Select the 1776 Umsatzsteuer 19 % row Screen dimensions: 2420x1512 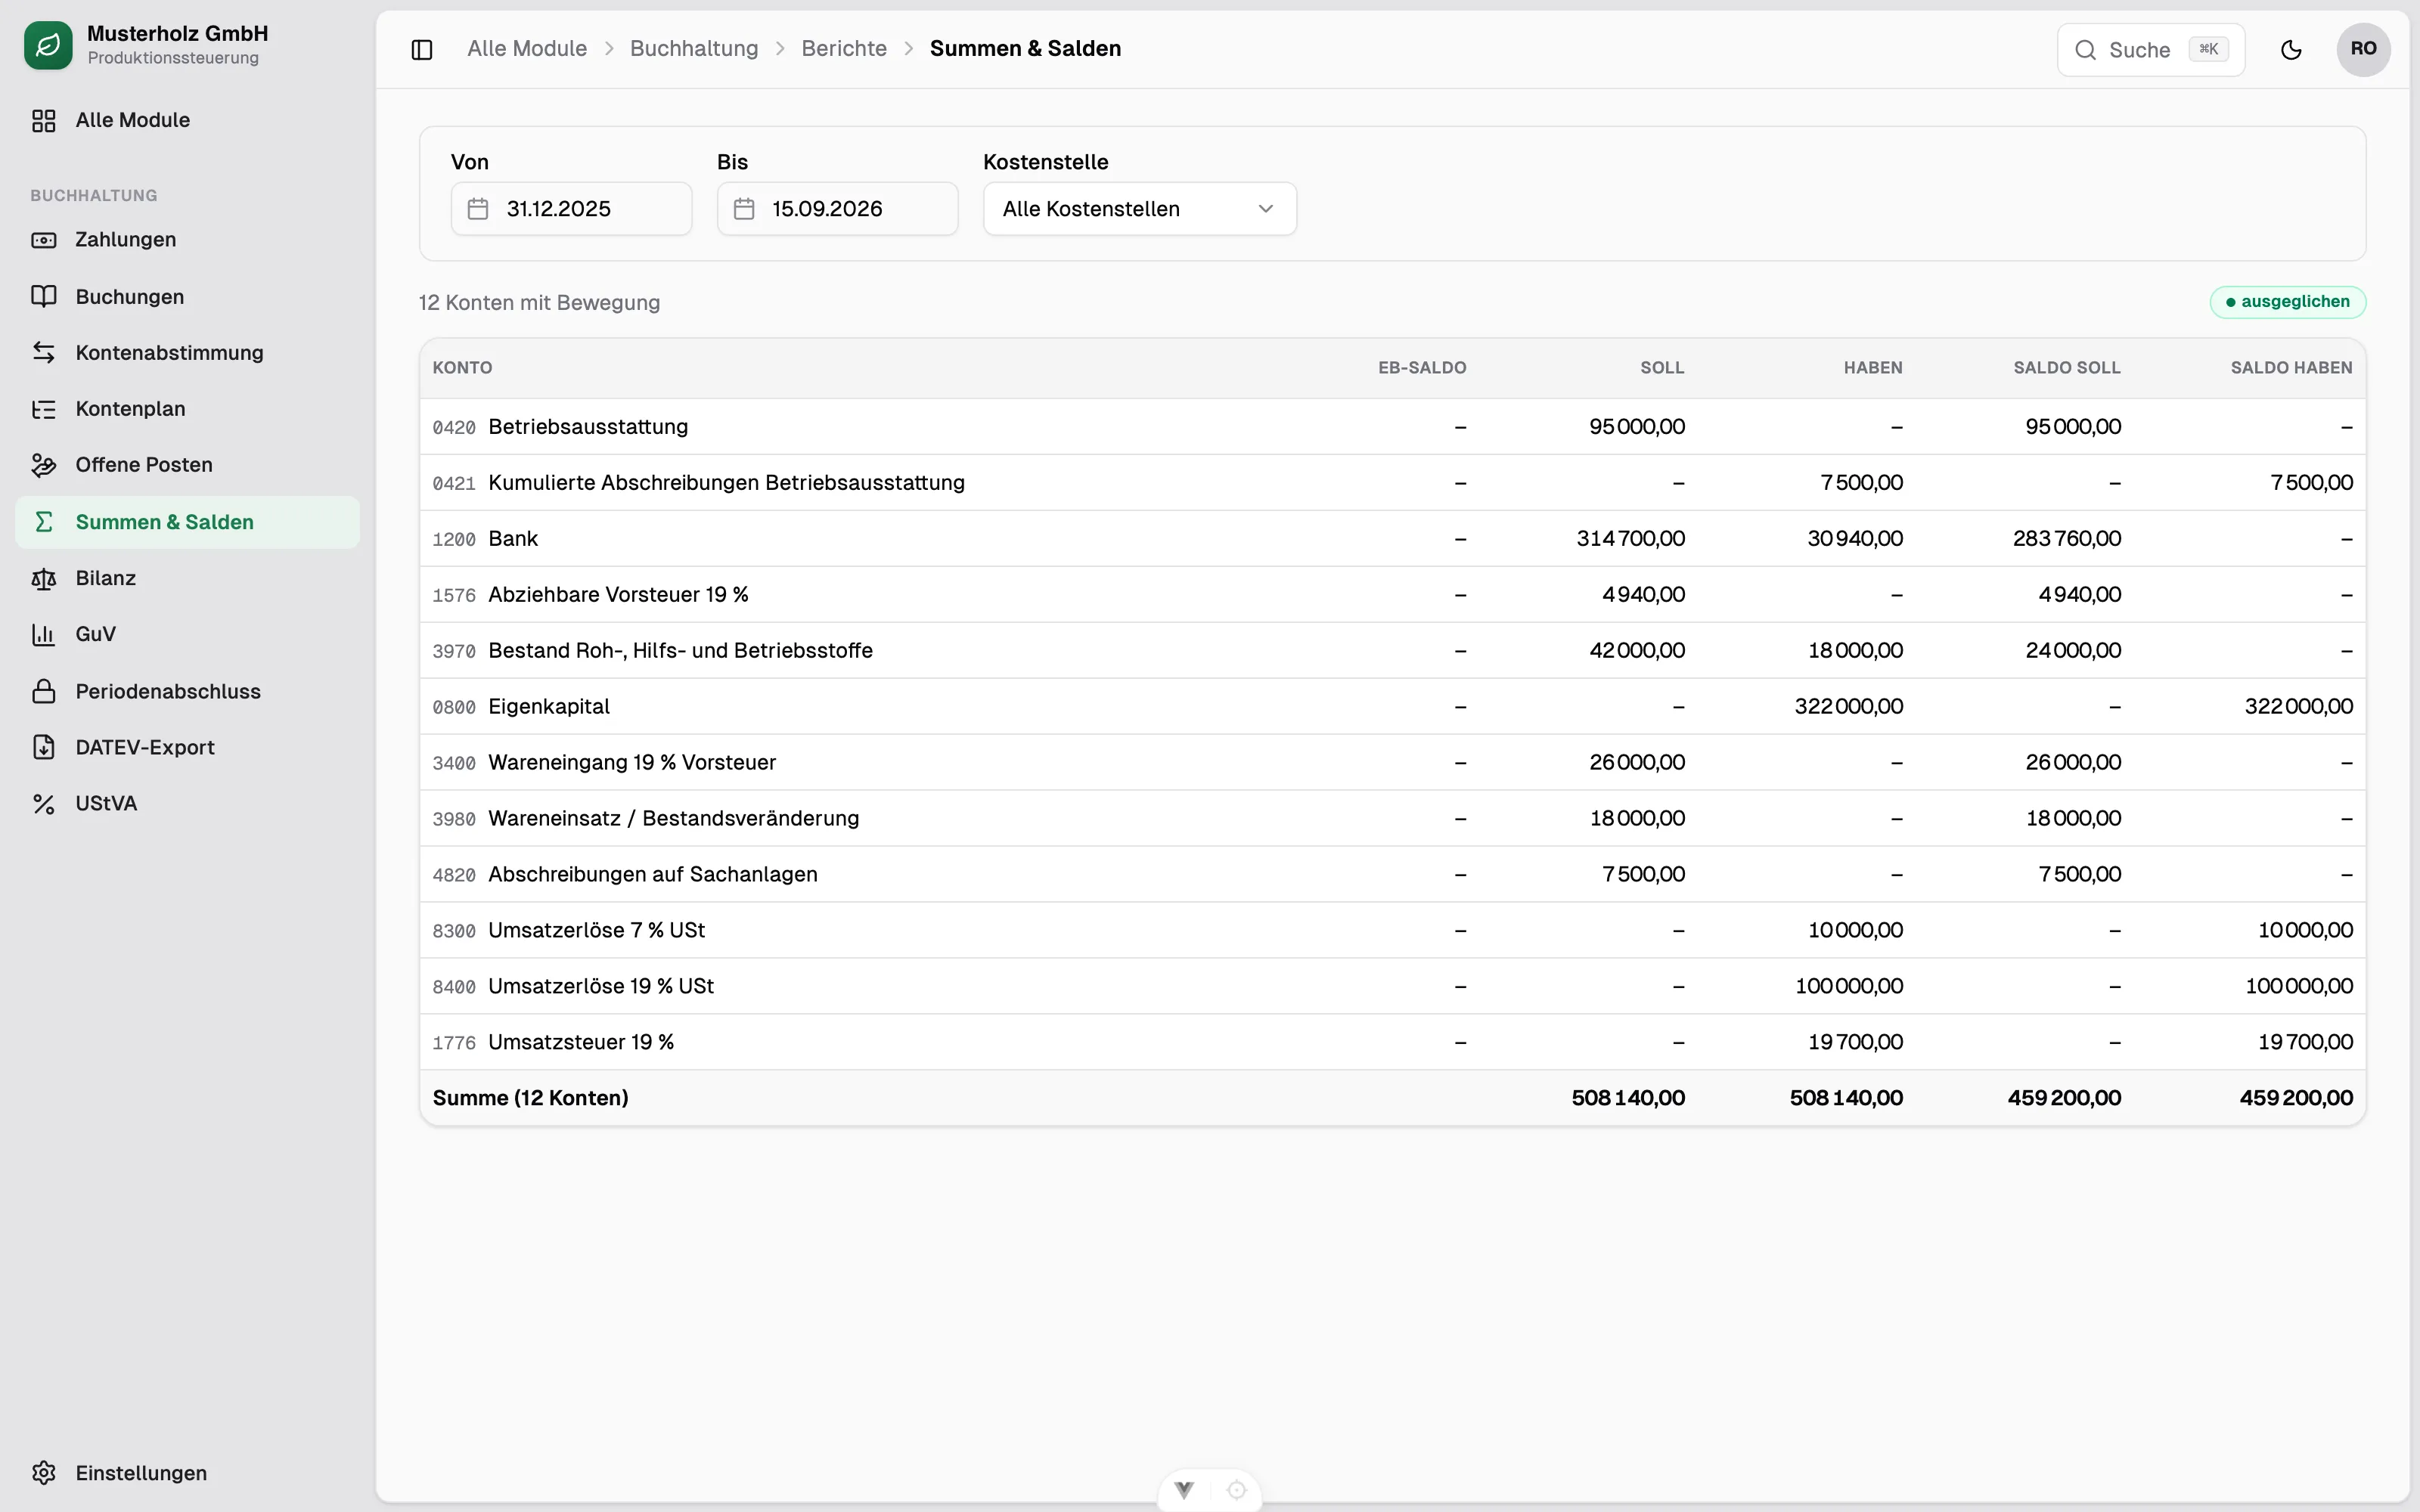tap(1392, 1043)
